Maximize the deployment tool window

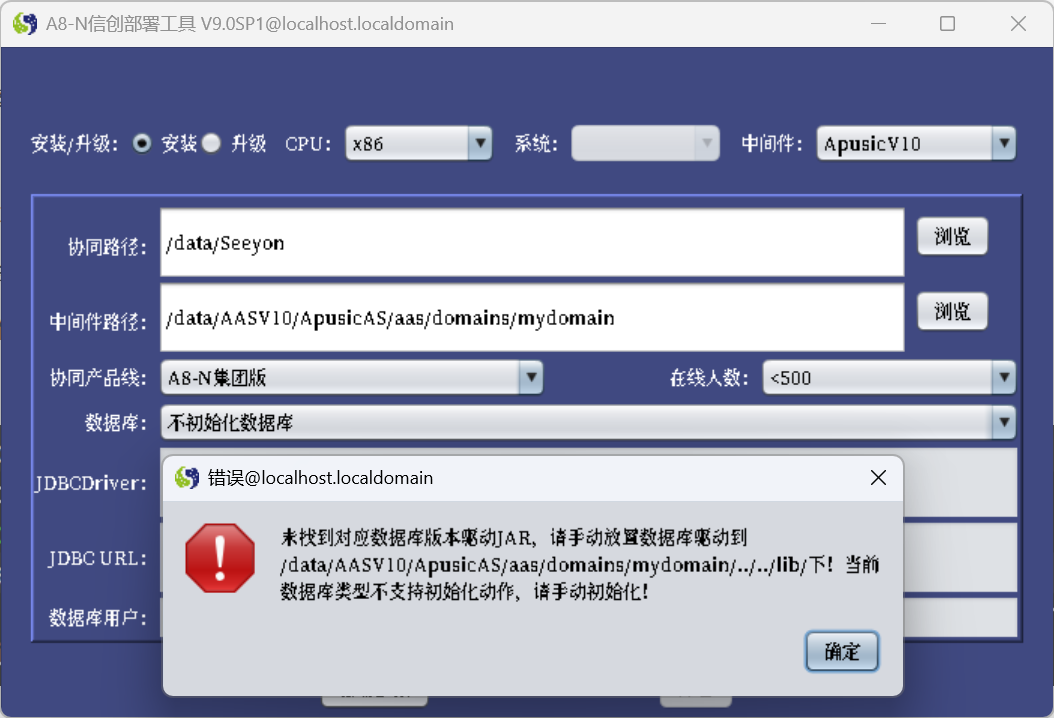tap(947, 24)
